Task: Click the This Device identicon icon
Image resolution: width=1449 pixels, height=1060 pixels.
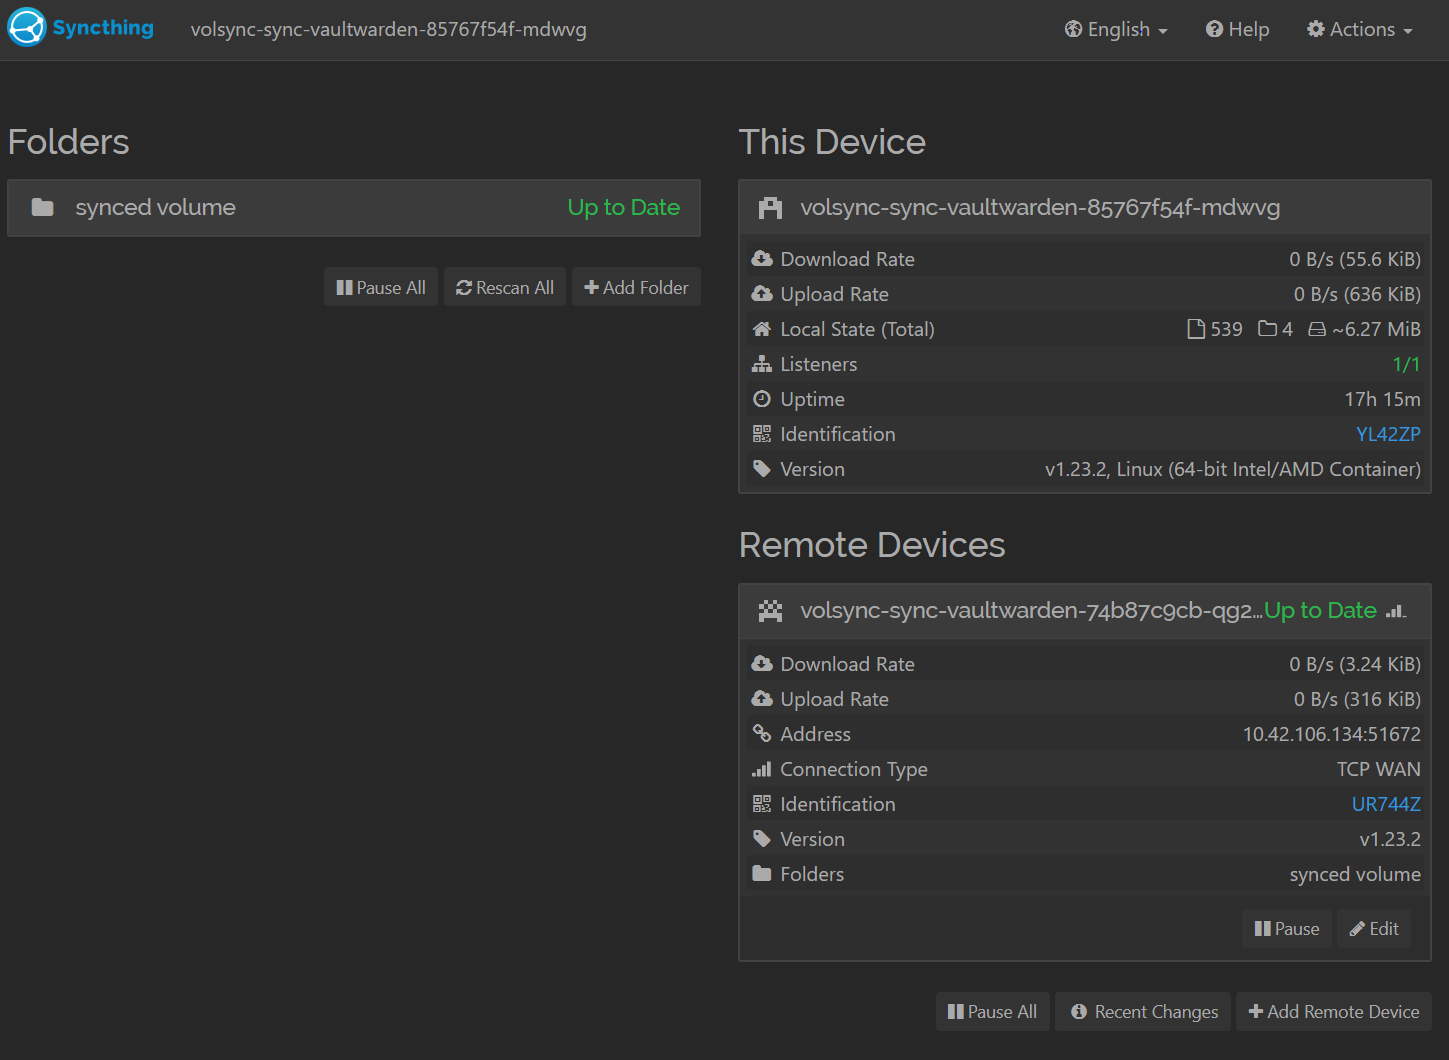Action: pyautogui.click(x=770, y=208)
